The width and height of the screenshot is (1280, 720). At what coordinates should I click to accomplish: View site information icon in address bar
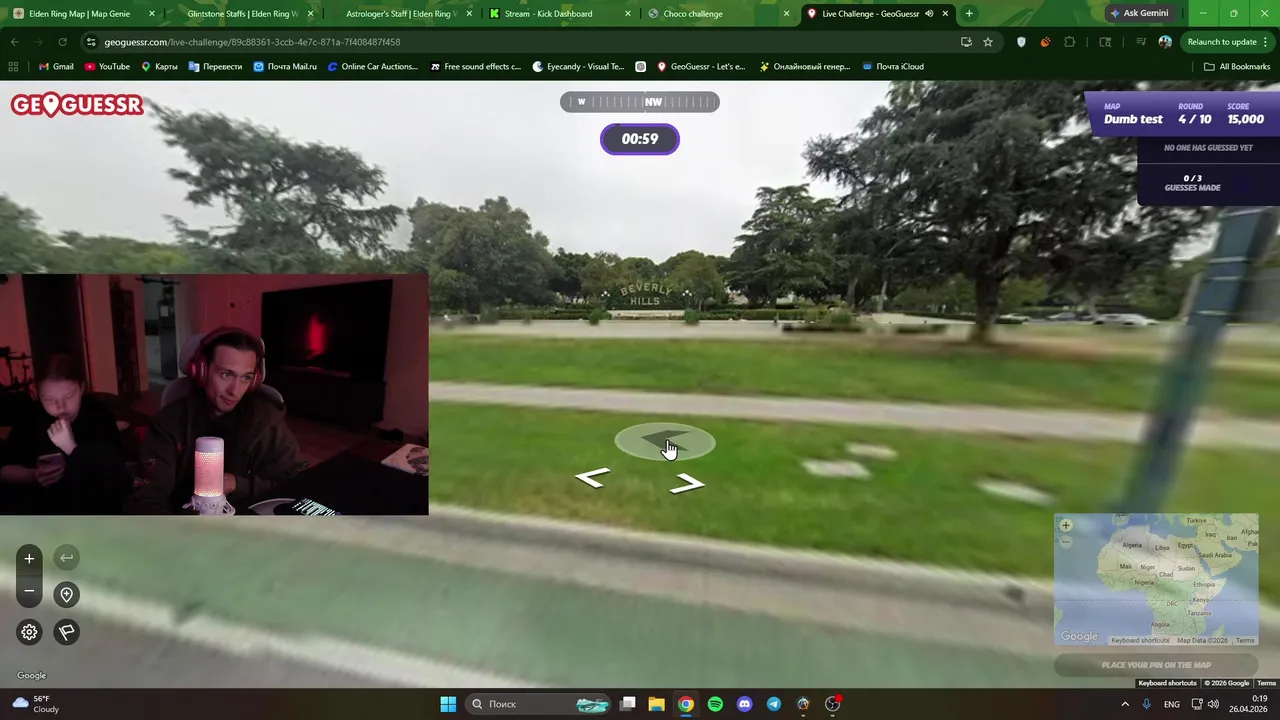[91, 42]
